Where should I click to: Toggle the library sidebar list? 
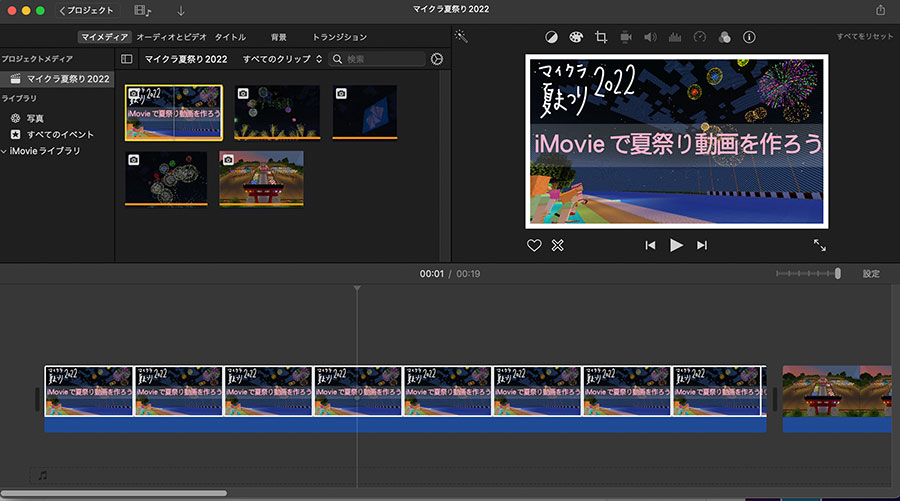tap(127, 59)
